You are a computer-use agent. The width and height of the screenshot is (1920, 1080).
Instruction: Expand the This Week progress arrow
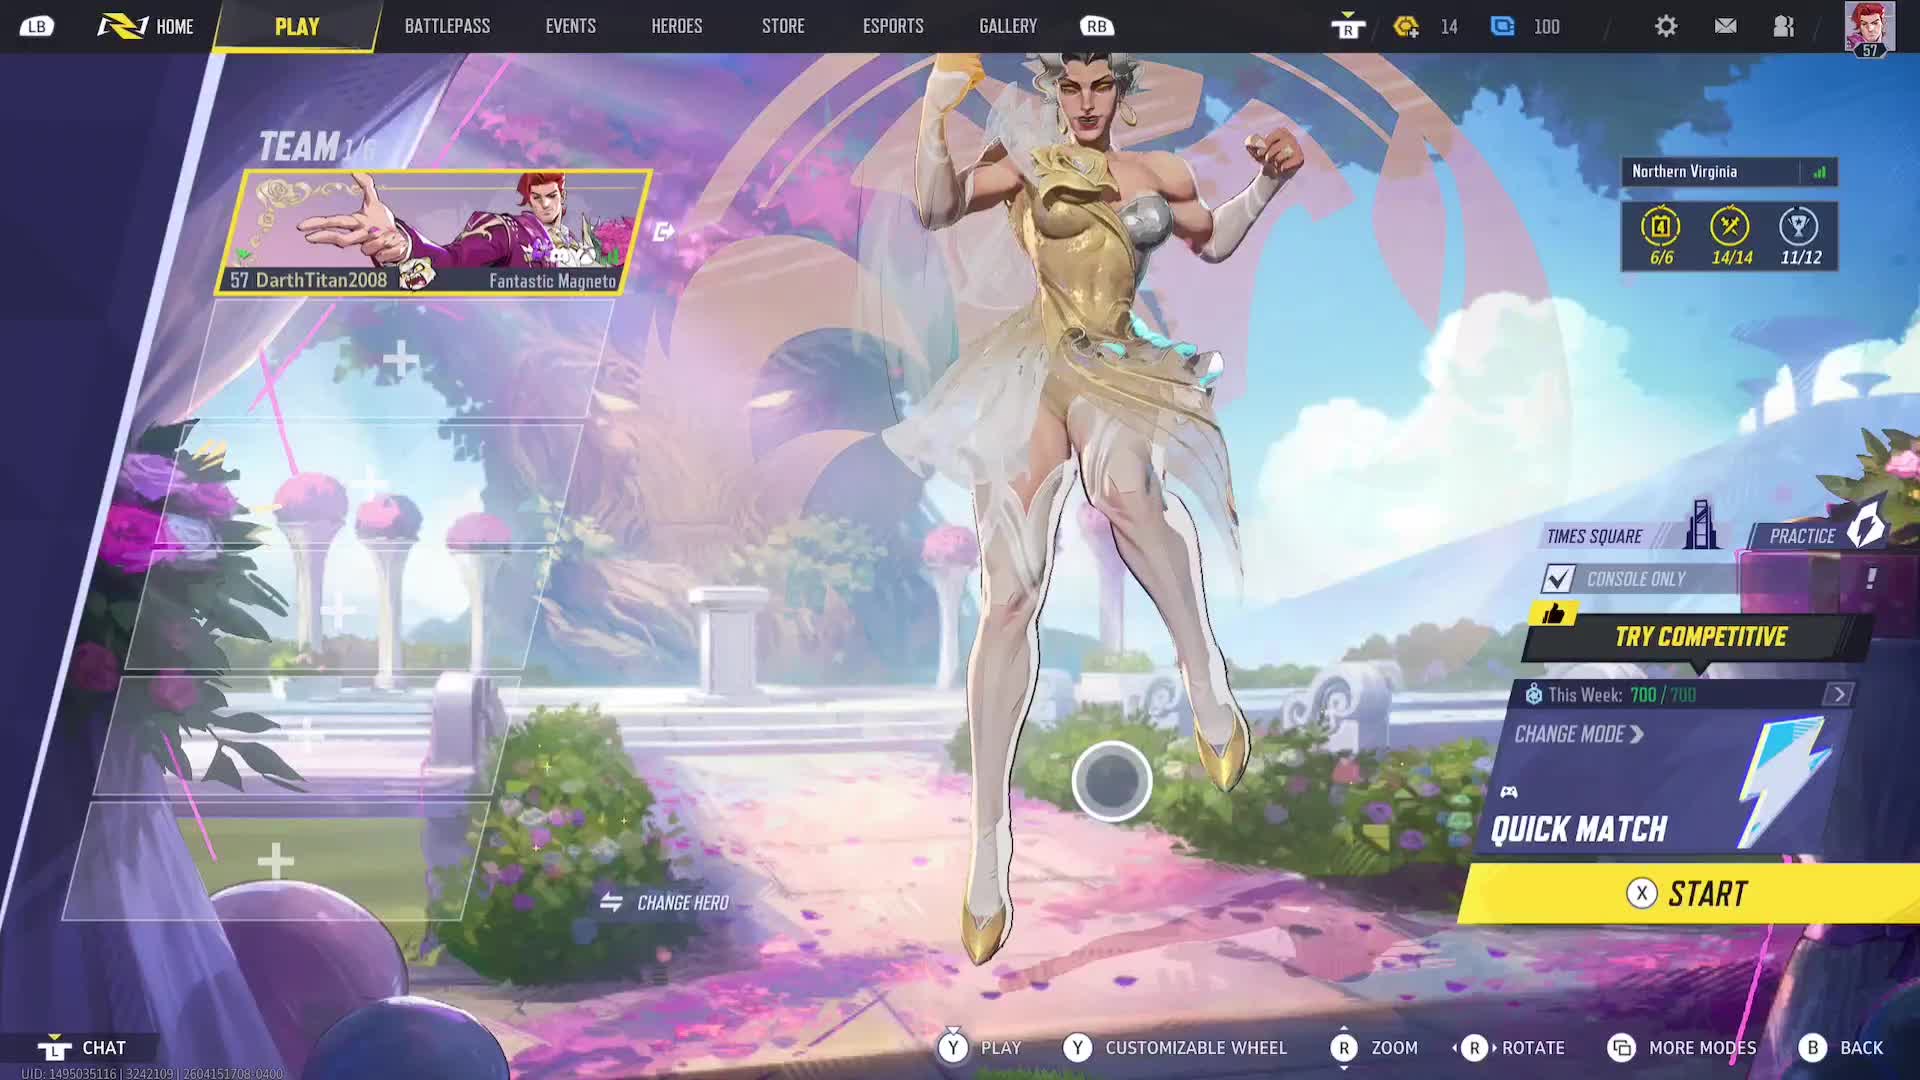[1838, 695]
